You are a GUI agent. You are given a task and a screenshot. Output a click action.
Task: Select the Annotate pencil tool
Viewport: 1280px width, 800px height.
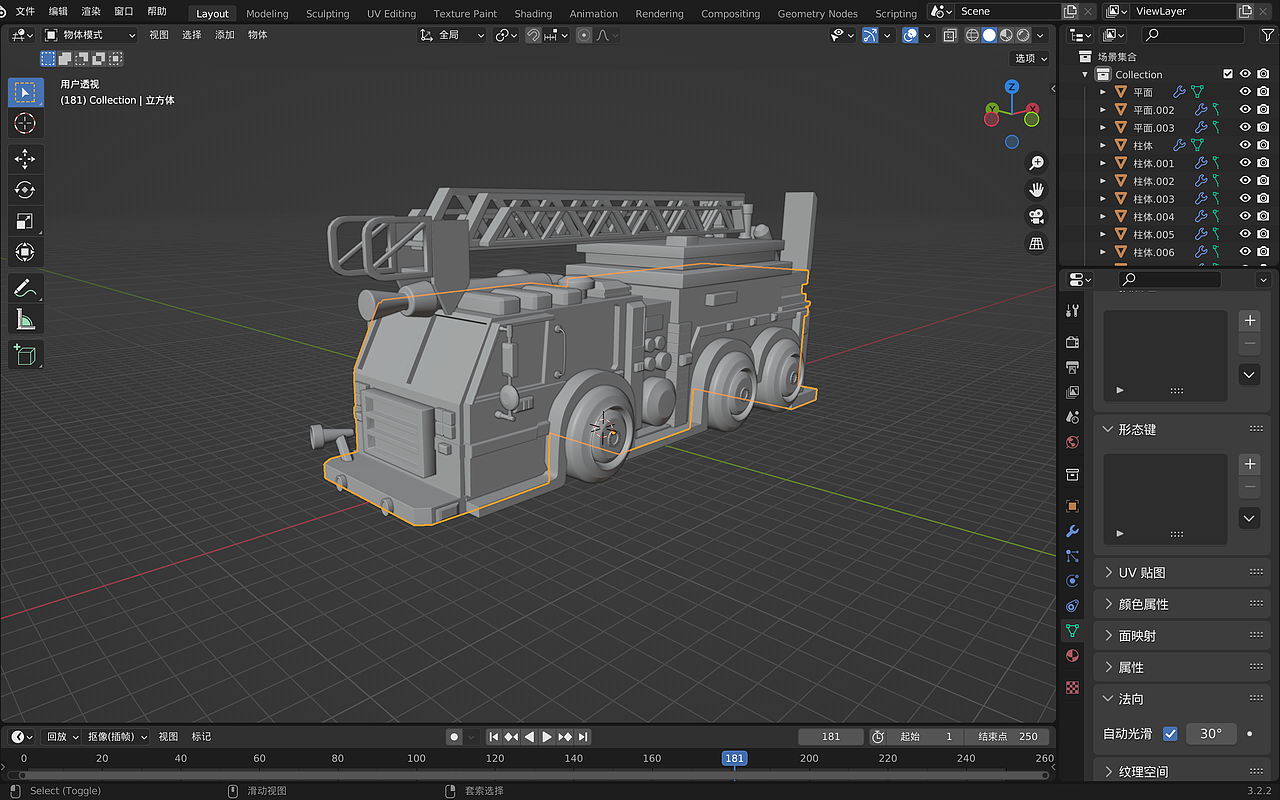coord(25,288)
